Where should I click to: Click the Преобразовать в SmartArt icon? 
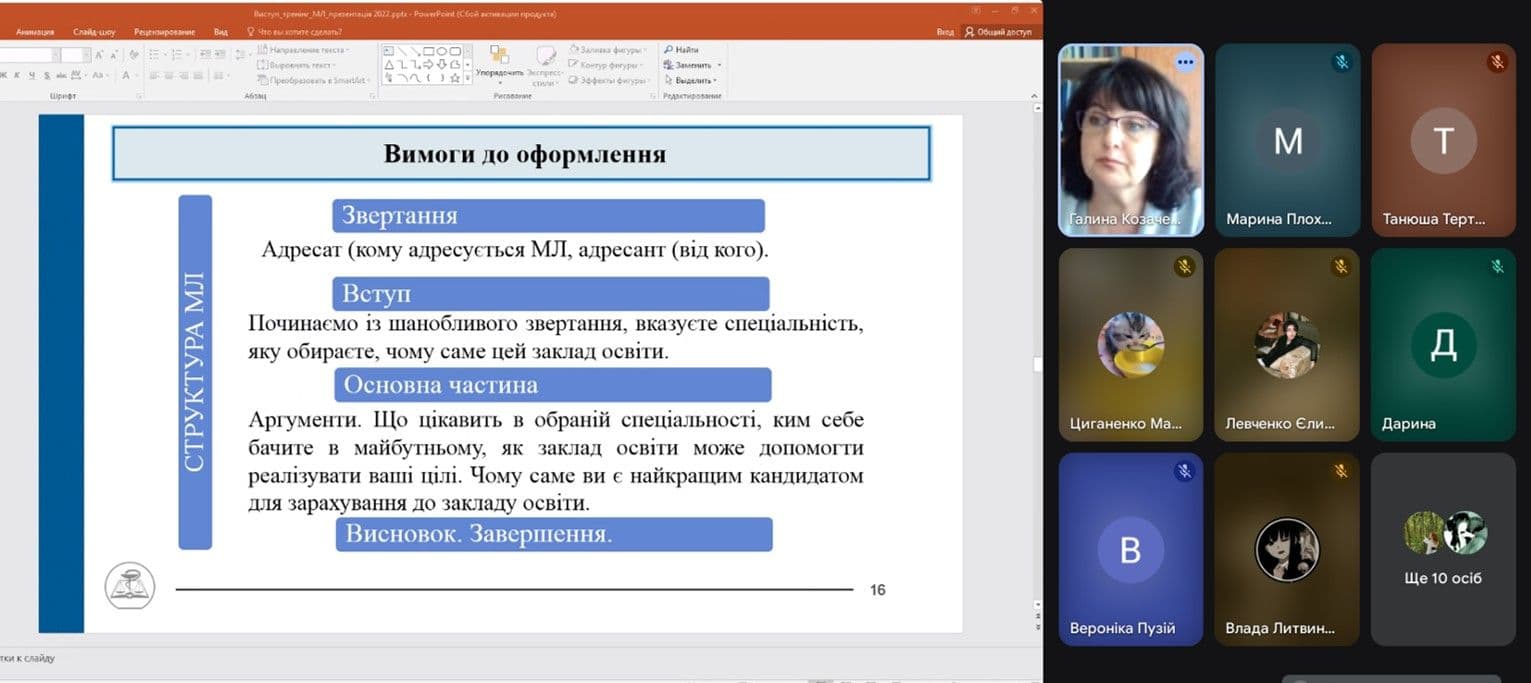click(263, 80)
